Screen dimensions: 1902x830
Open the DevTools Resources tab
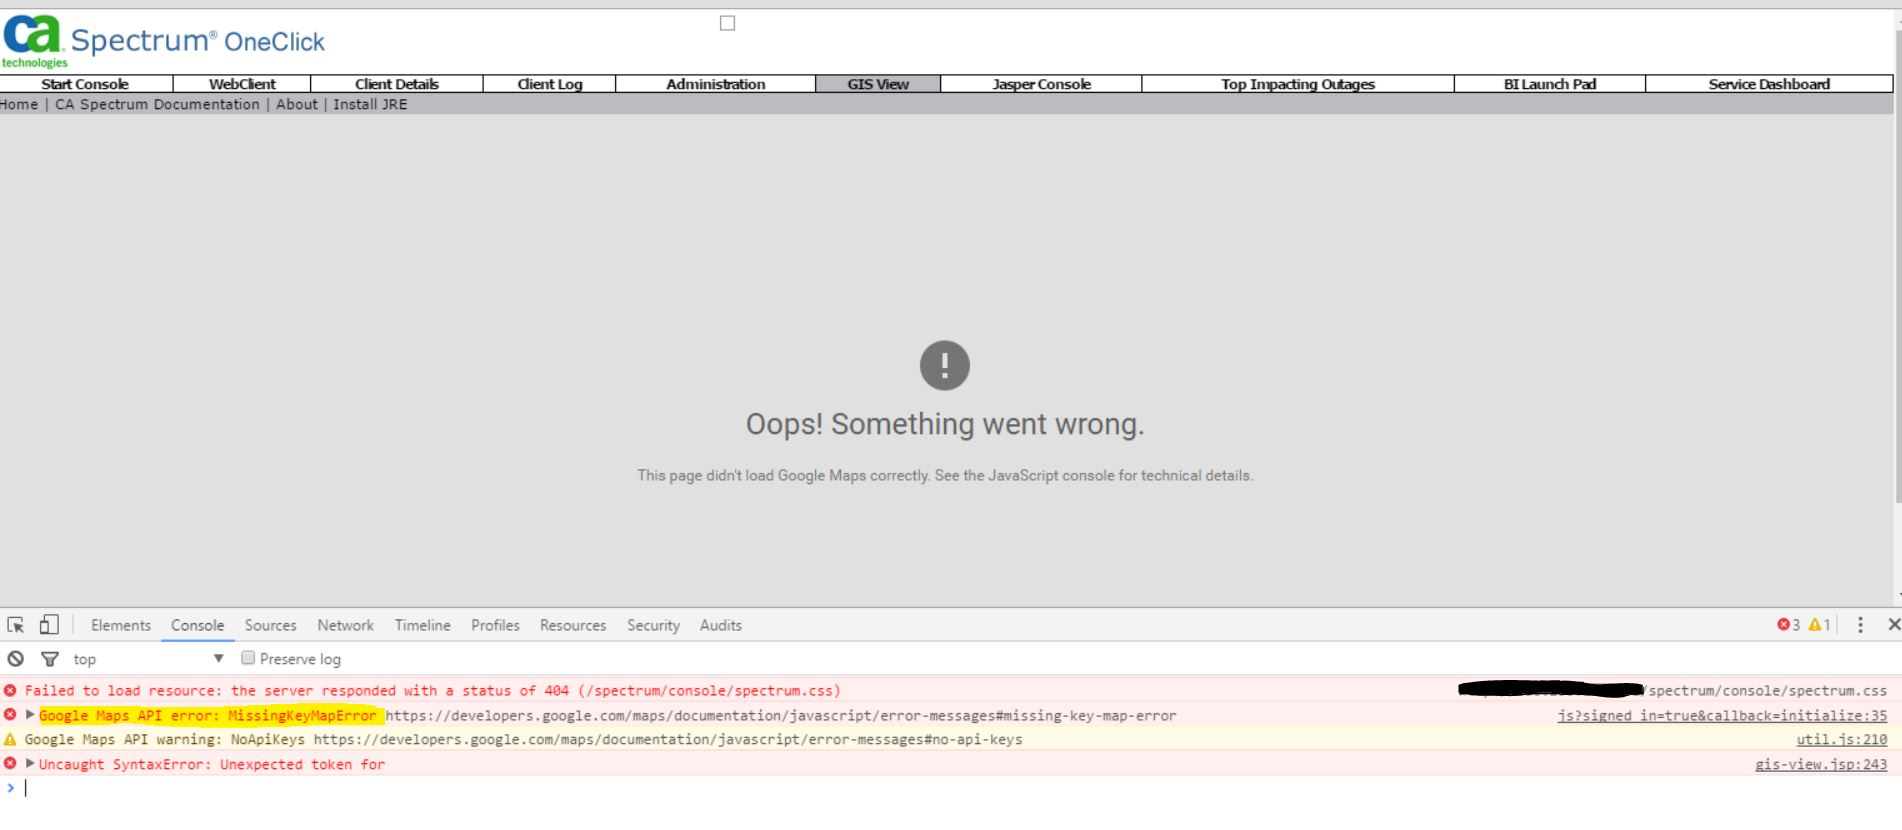[573, 625]
